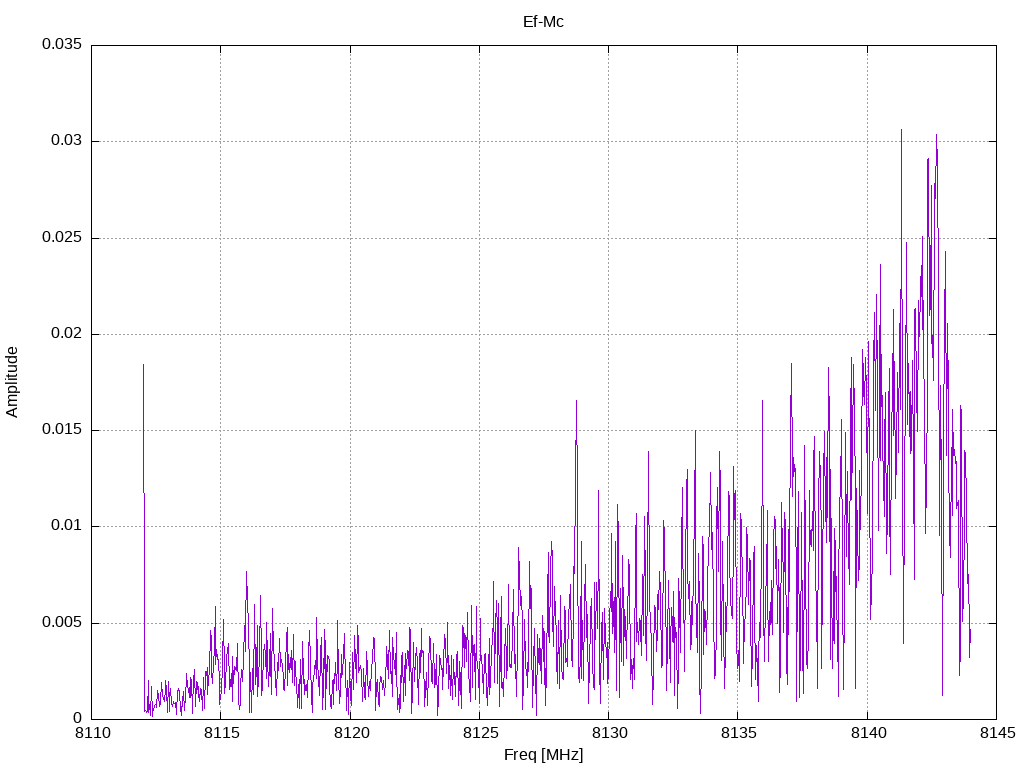1024x768 pixels.
Task: Click the 8125 frequency tick label
Action: point(479,735)
